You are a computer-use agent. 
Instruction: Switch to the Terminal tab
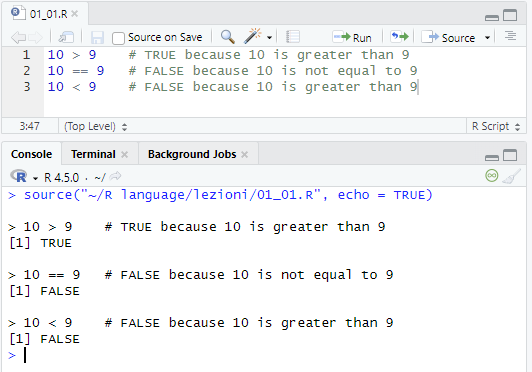[93, 154]
